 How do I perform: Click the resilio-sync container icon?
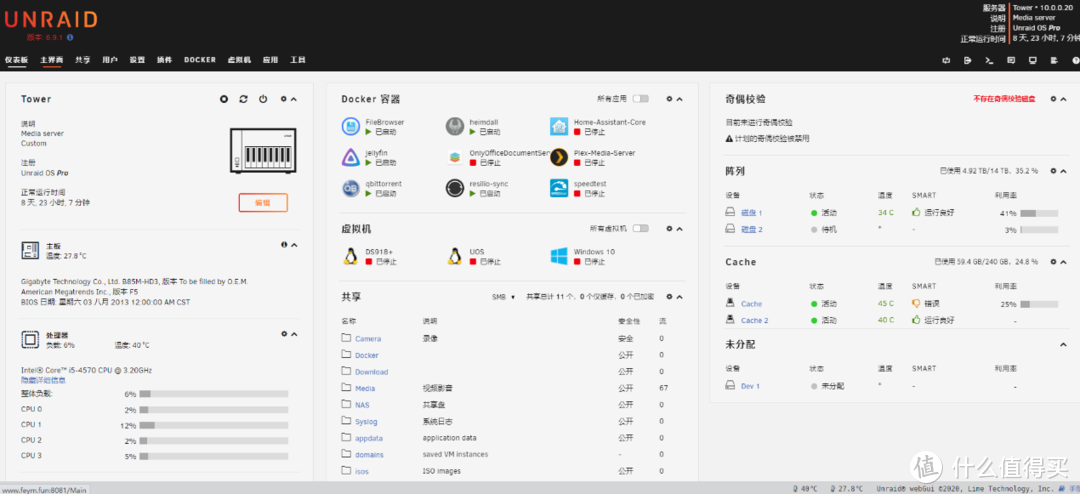[455, 188]
